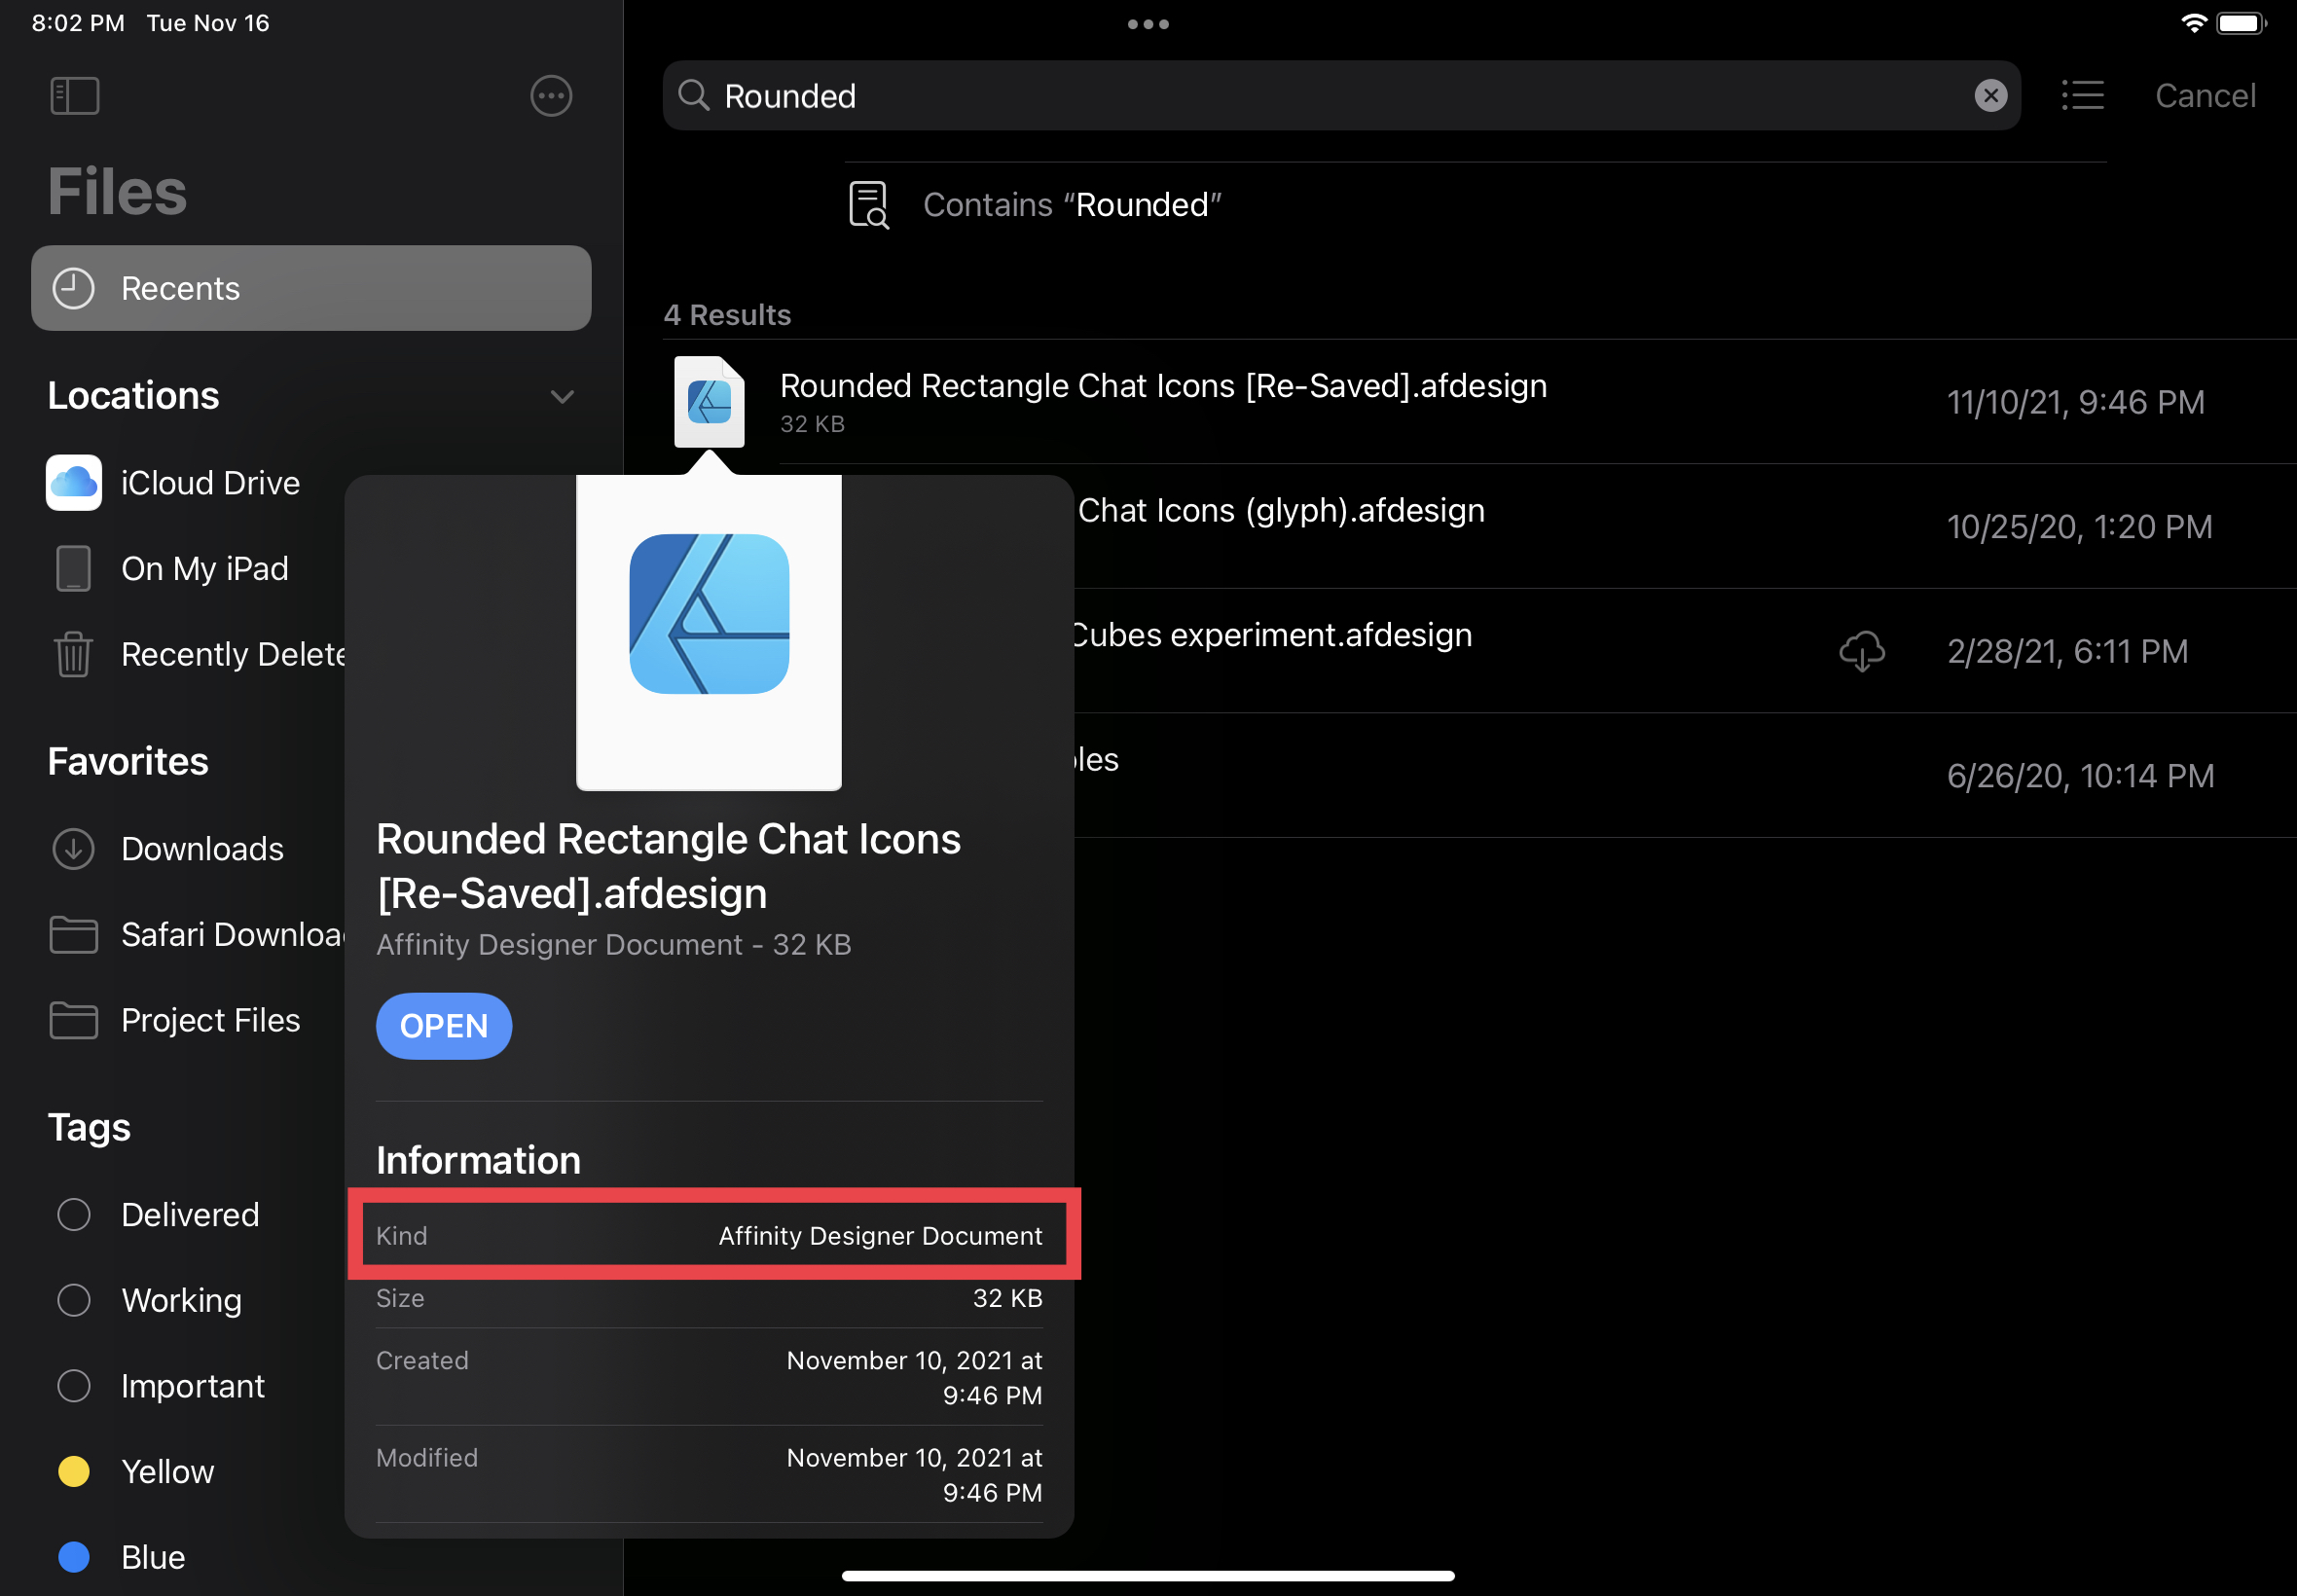
Task: Switch view using the list view icon
Action: [2082, 96]
